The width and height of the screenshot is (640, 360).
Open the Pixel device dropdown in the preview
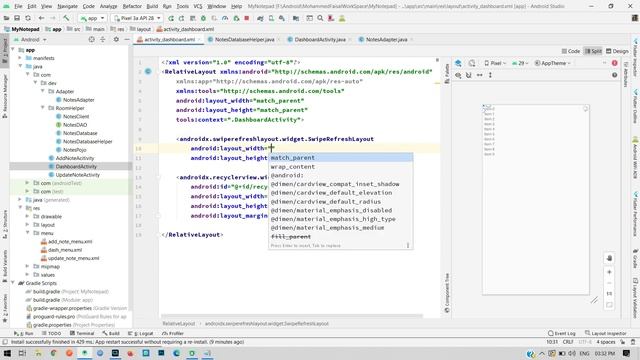click(x=495, y=63)
